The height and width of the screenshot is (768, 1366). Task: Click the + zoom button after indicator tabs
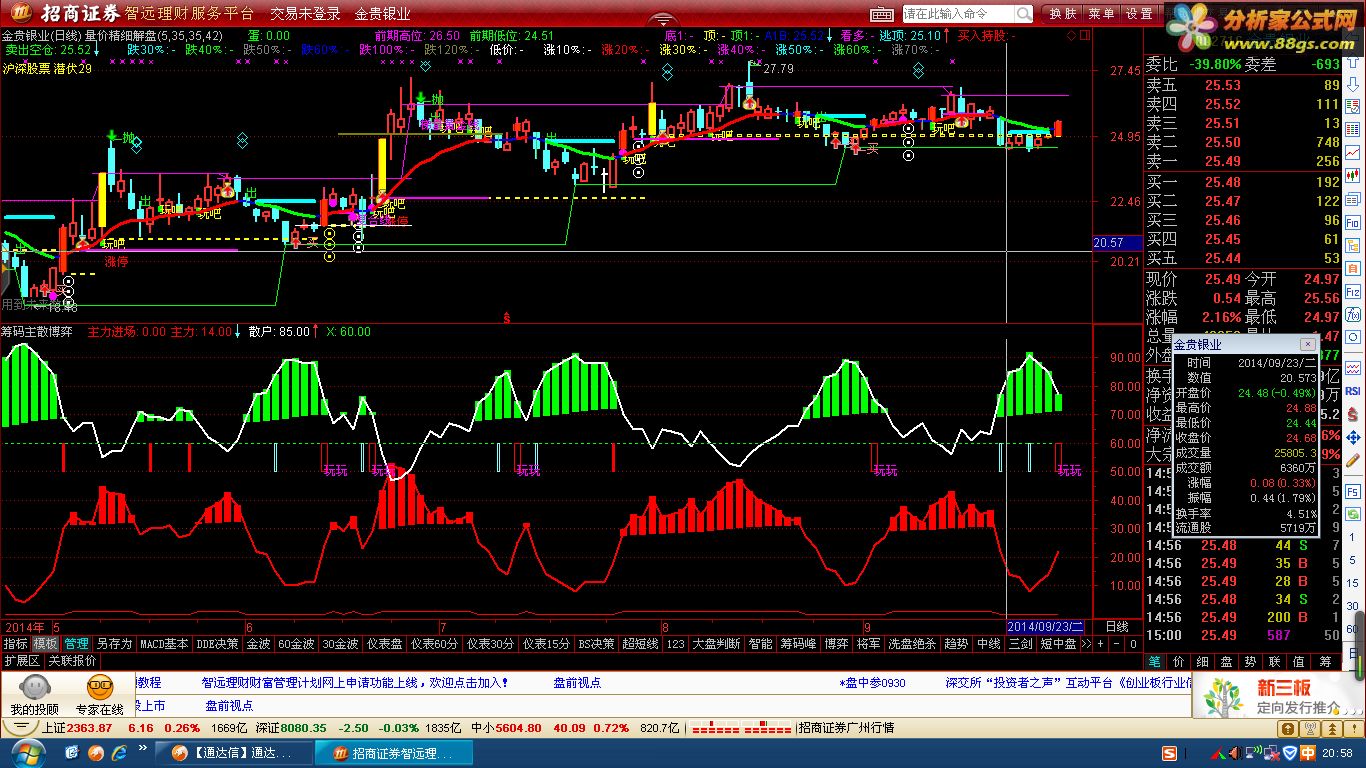click(1101, 644)
